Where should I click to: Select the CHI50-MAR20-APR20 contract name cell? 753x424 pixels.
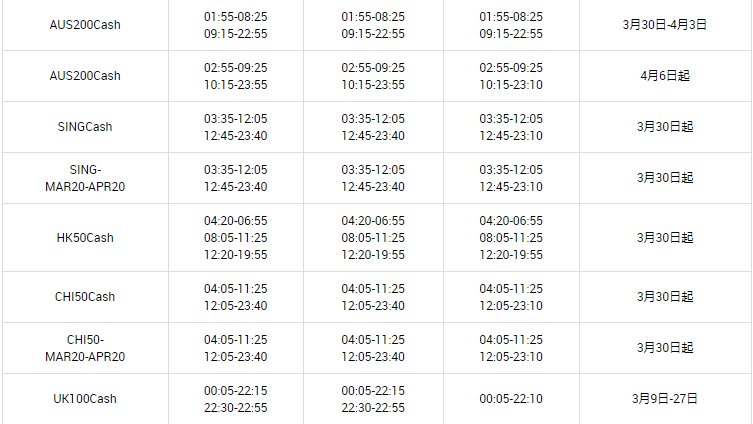pyautogui.click(x=85, y=348)
